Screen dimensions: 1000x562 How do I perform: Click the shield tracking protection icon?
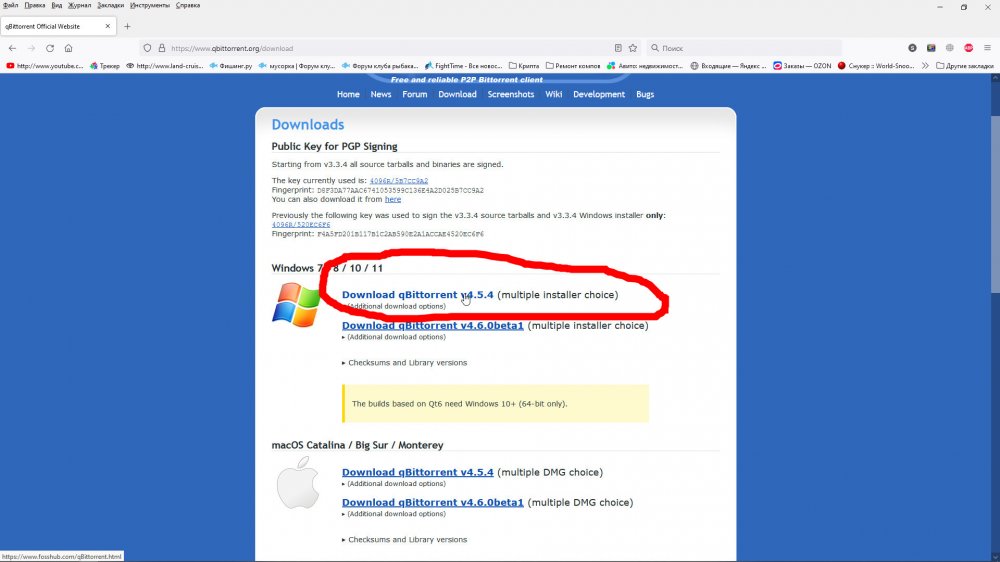tap(147, 48)
